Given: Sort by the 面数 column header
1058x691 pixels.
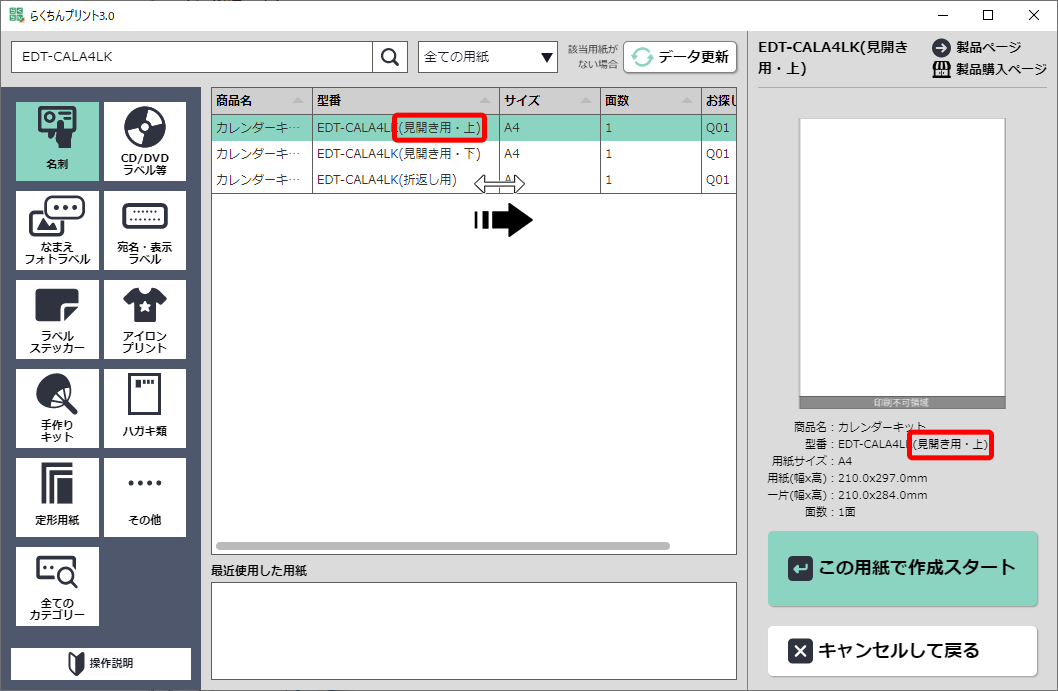Looking at the screenshot, I should [650, 101].
